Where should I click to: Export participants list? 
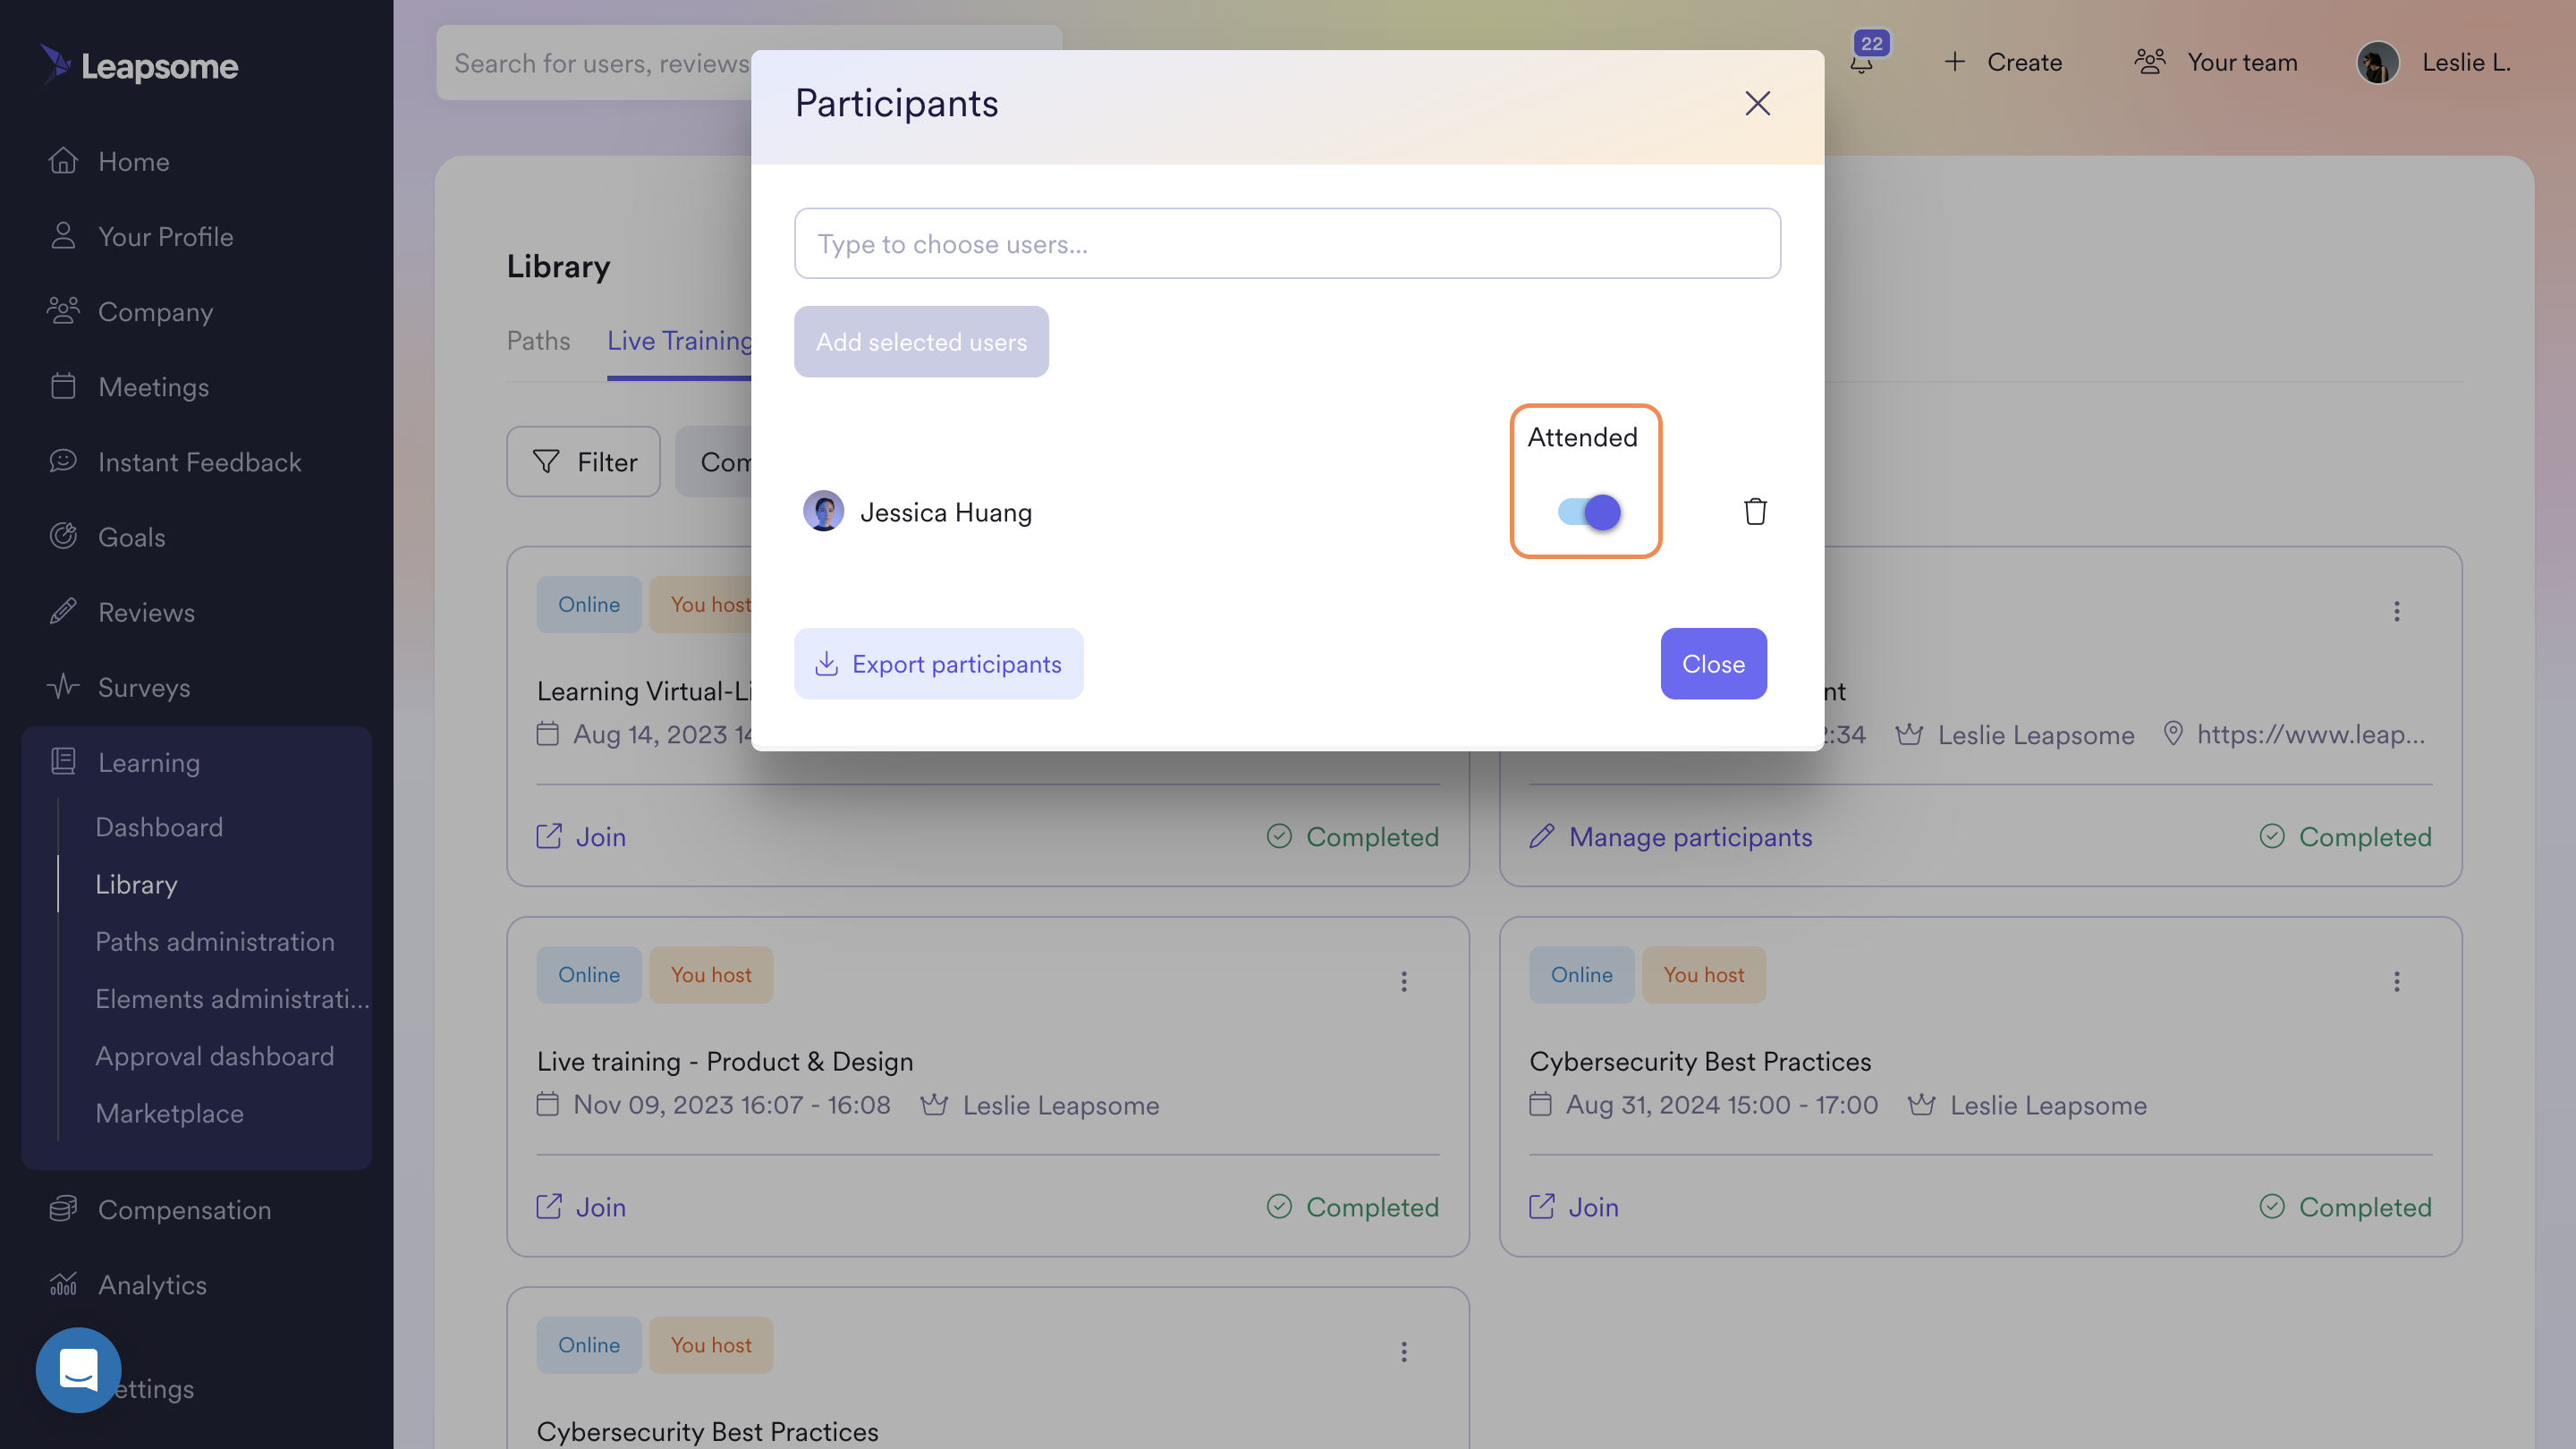pyautogui.click(x=938, y=663)
